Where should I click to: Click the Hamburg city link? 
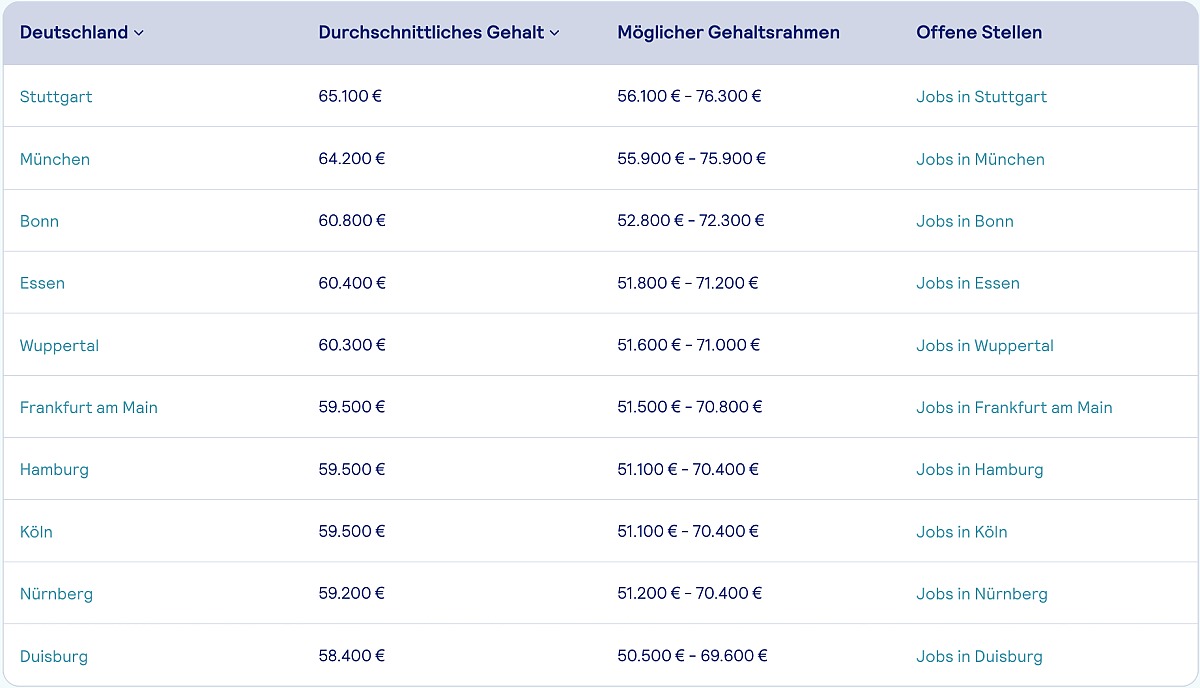click(54, 470)
